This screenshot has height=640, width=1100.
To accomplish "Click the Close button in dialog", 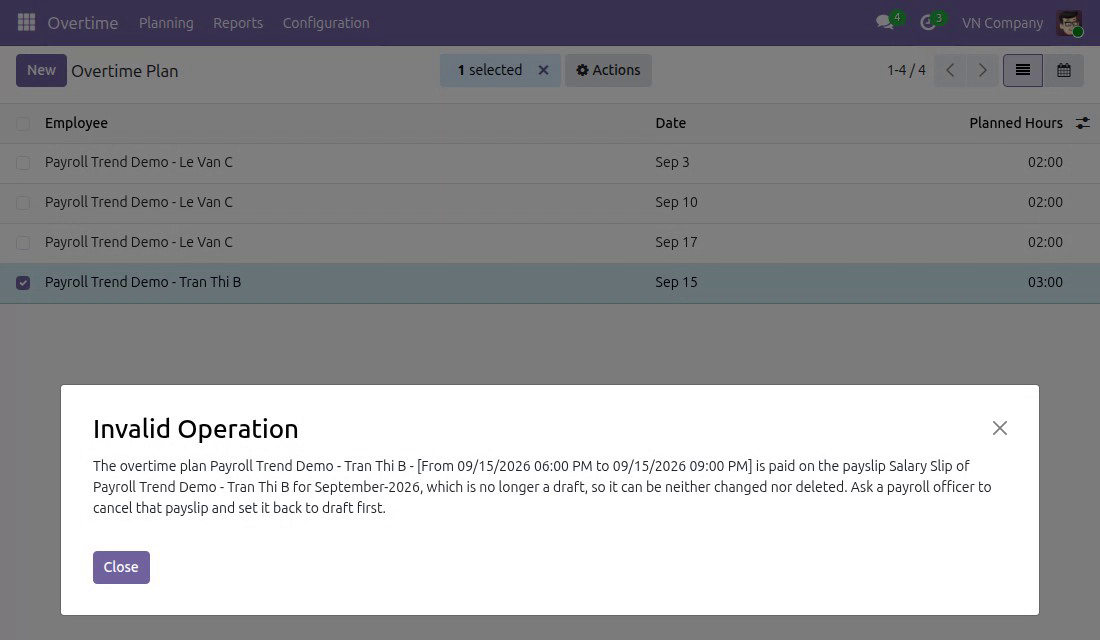I will [x=121, y=567].
